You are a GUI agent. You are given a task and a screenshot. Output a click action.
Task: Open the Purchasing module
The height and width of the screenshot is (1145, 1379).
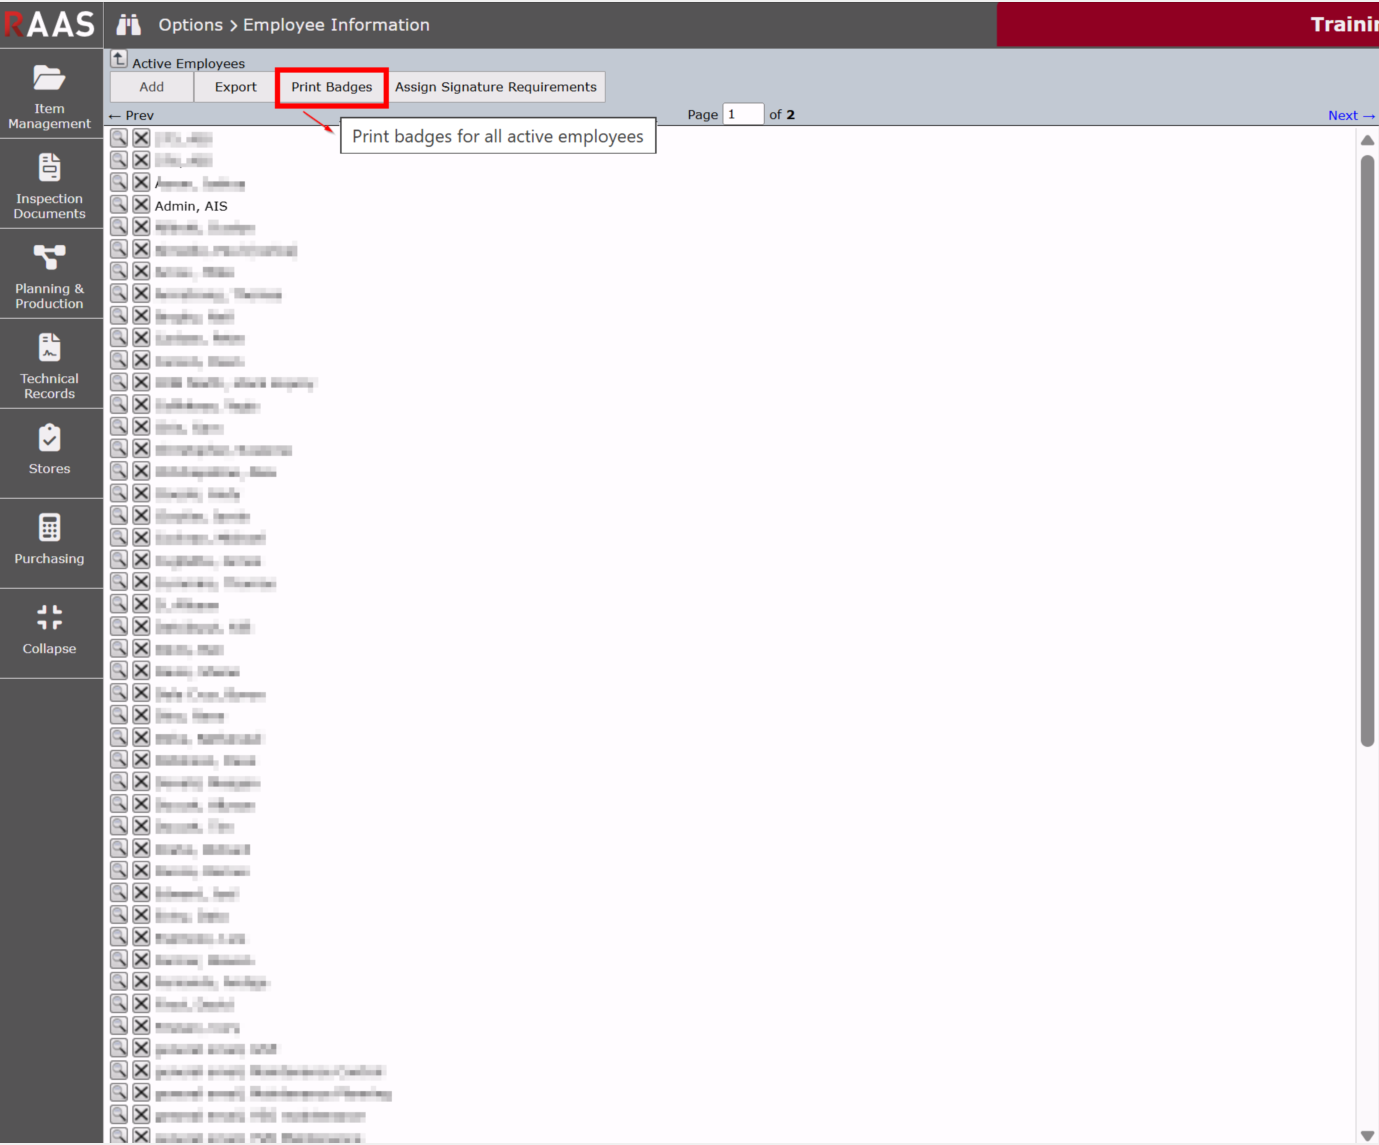[x=50, y=544]
